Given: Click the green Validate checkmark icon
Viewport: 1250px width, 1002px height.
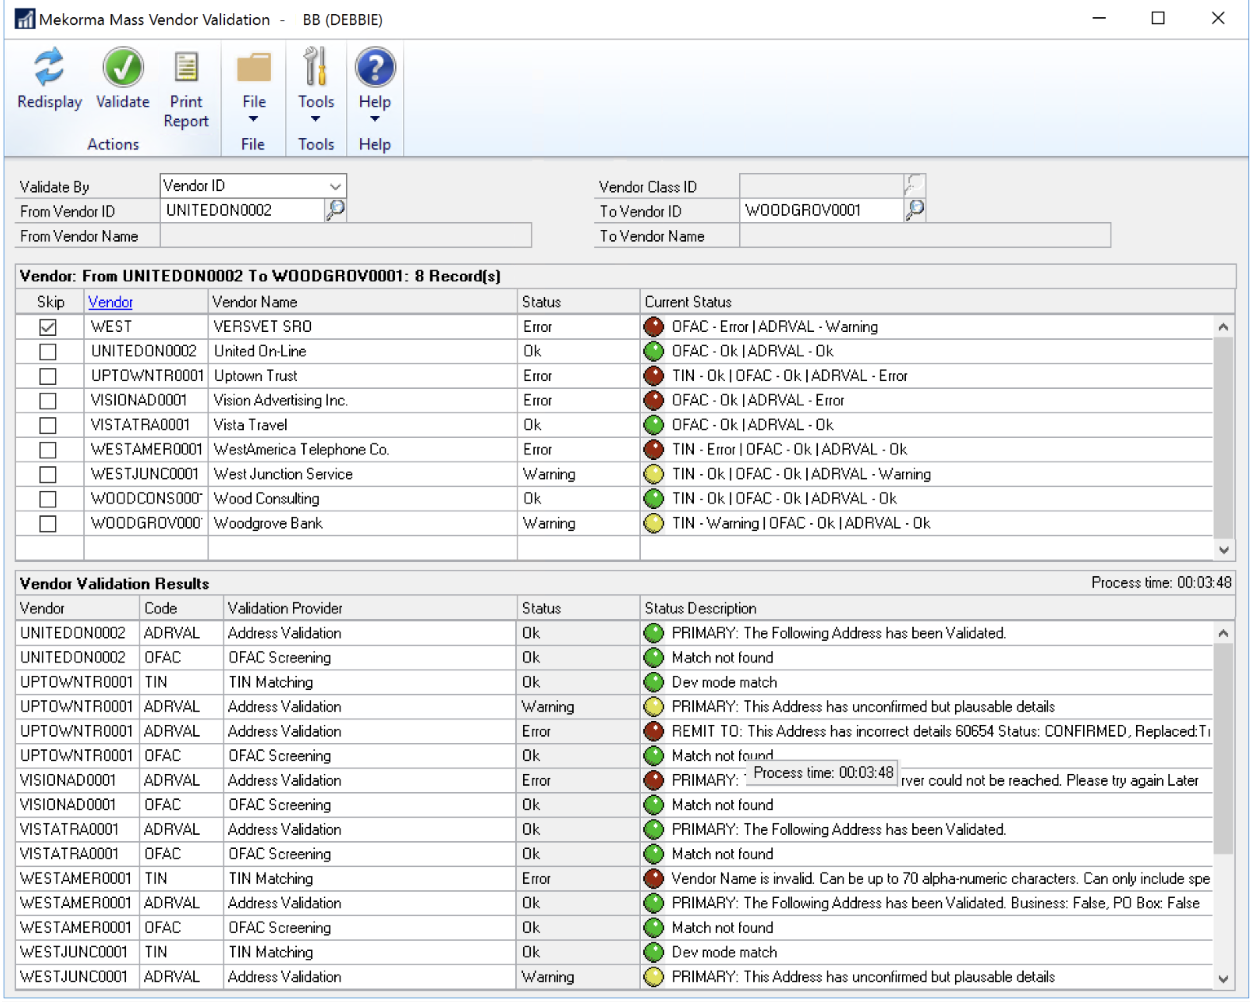Looking at the screenshot, I should tap(123, 68).
